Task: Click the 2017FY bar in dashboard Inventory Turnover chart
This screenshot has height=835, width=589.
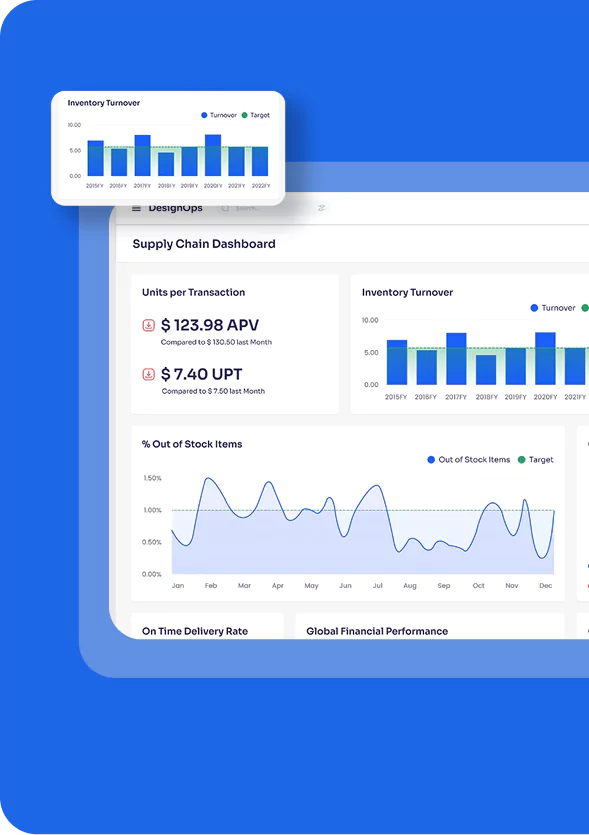Action: coord(456,358)
